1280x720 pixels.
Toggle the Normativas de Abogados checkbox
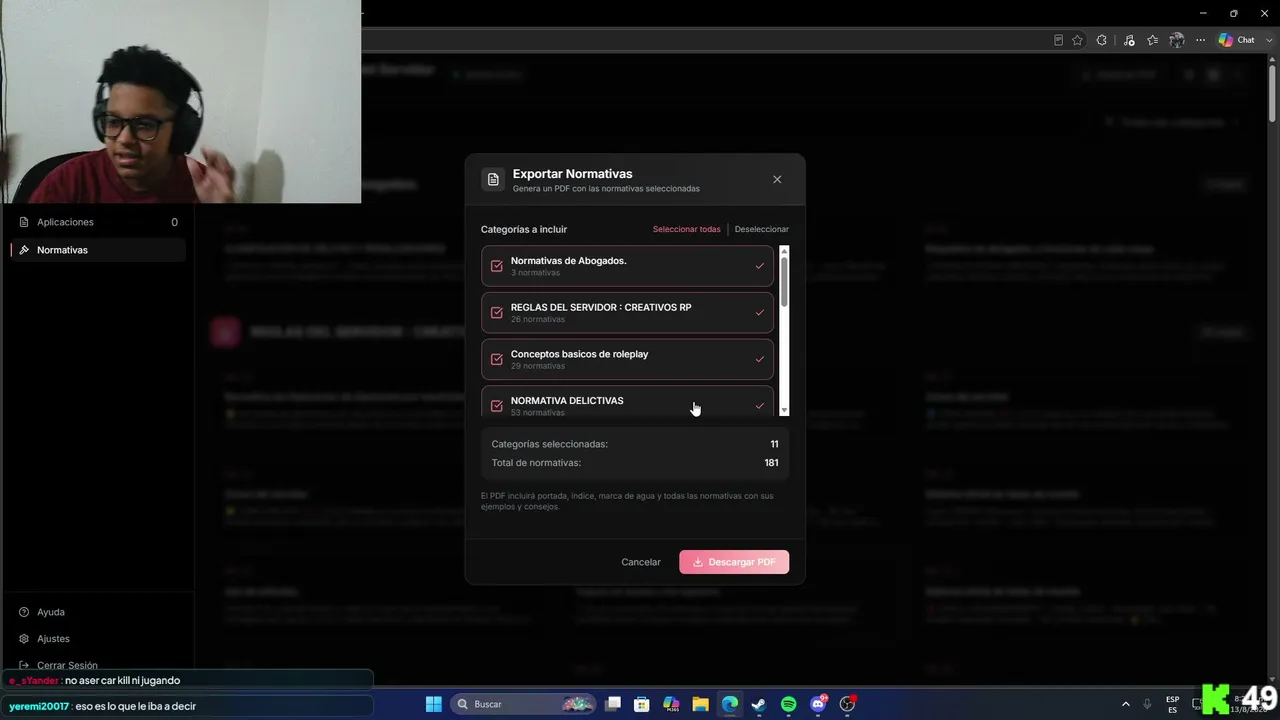[497, 266]
